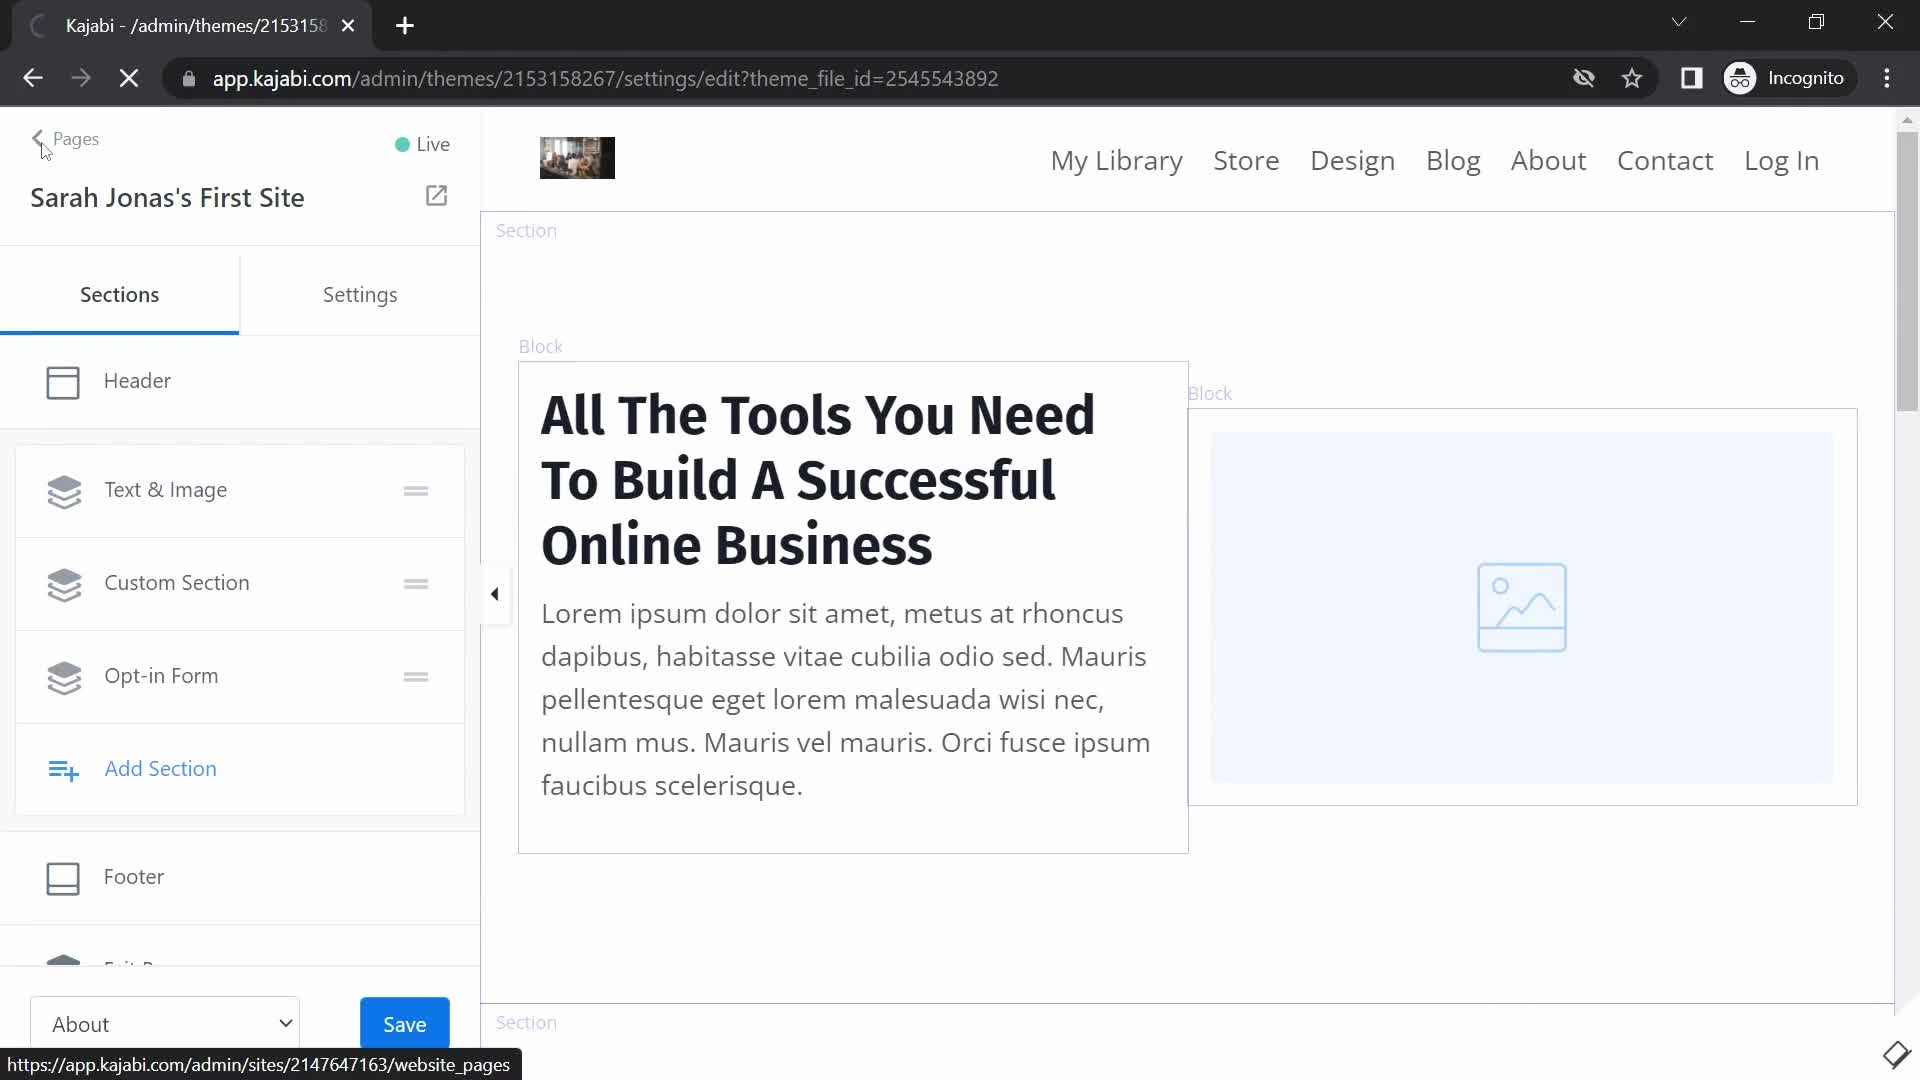Click the Opt-in Form section icon
This screenshot has height=1080, width=1920.
(63, 675)
